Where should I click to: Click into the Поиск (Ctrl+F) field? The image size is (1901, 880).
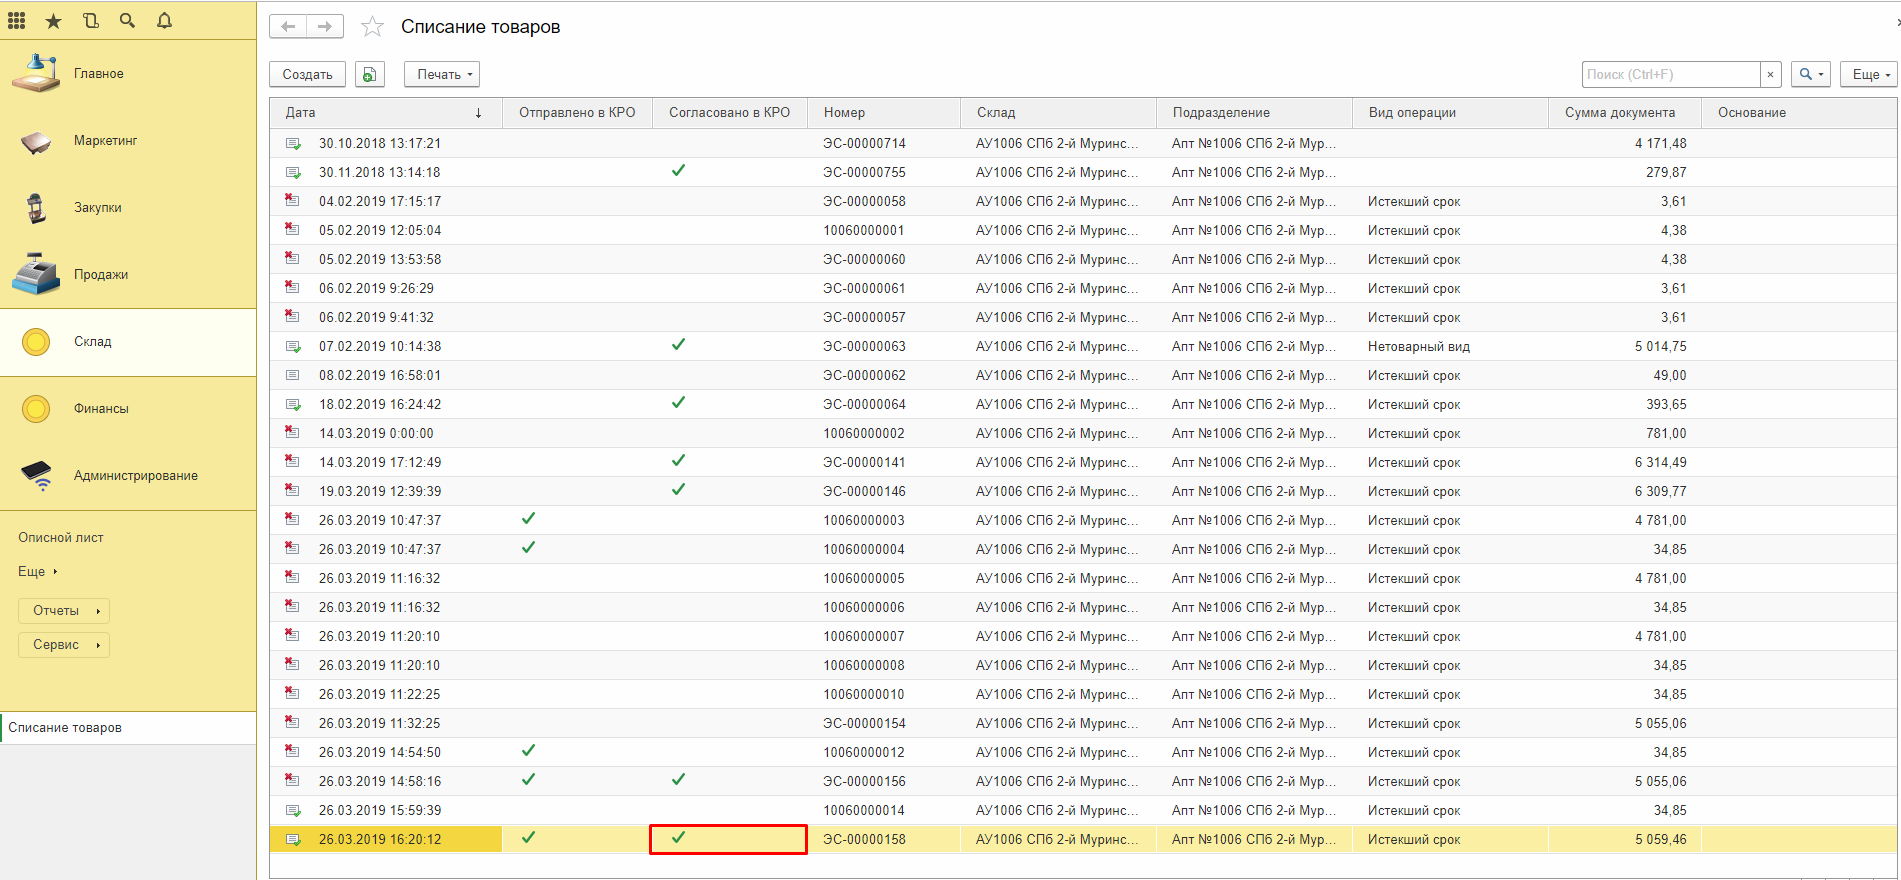click(x=1670, y=74)
